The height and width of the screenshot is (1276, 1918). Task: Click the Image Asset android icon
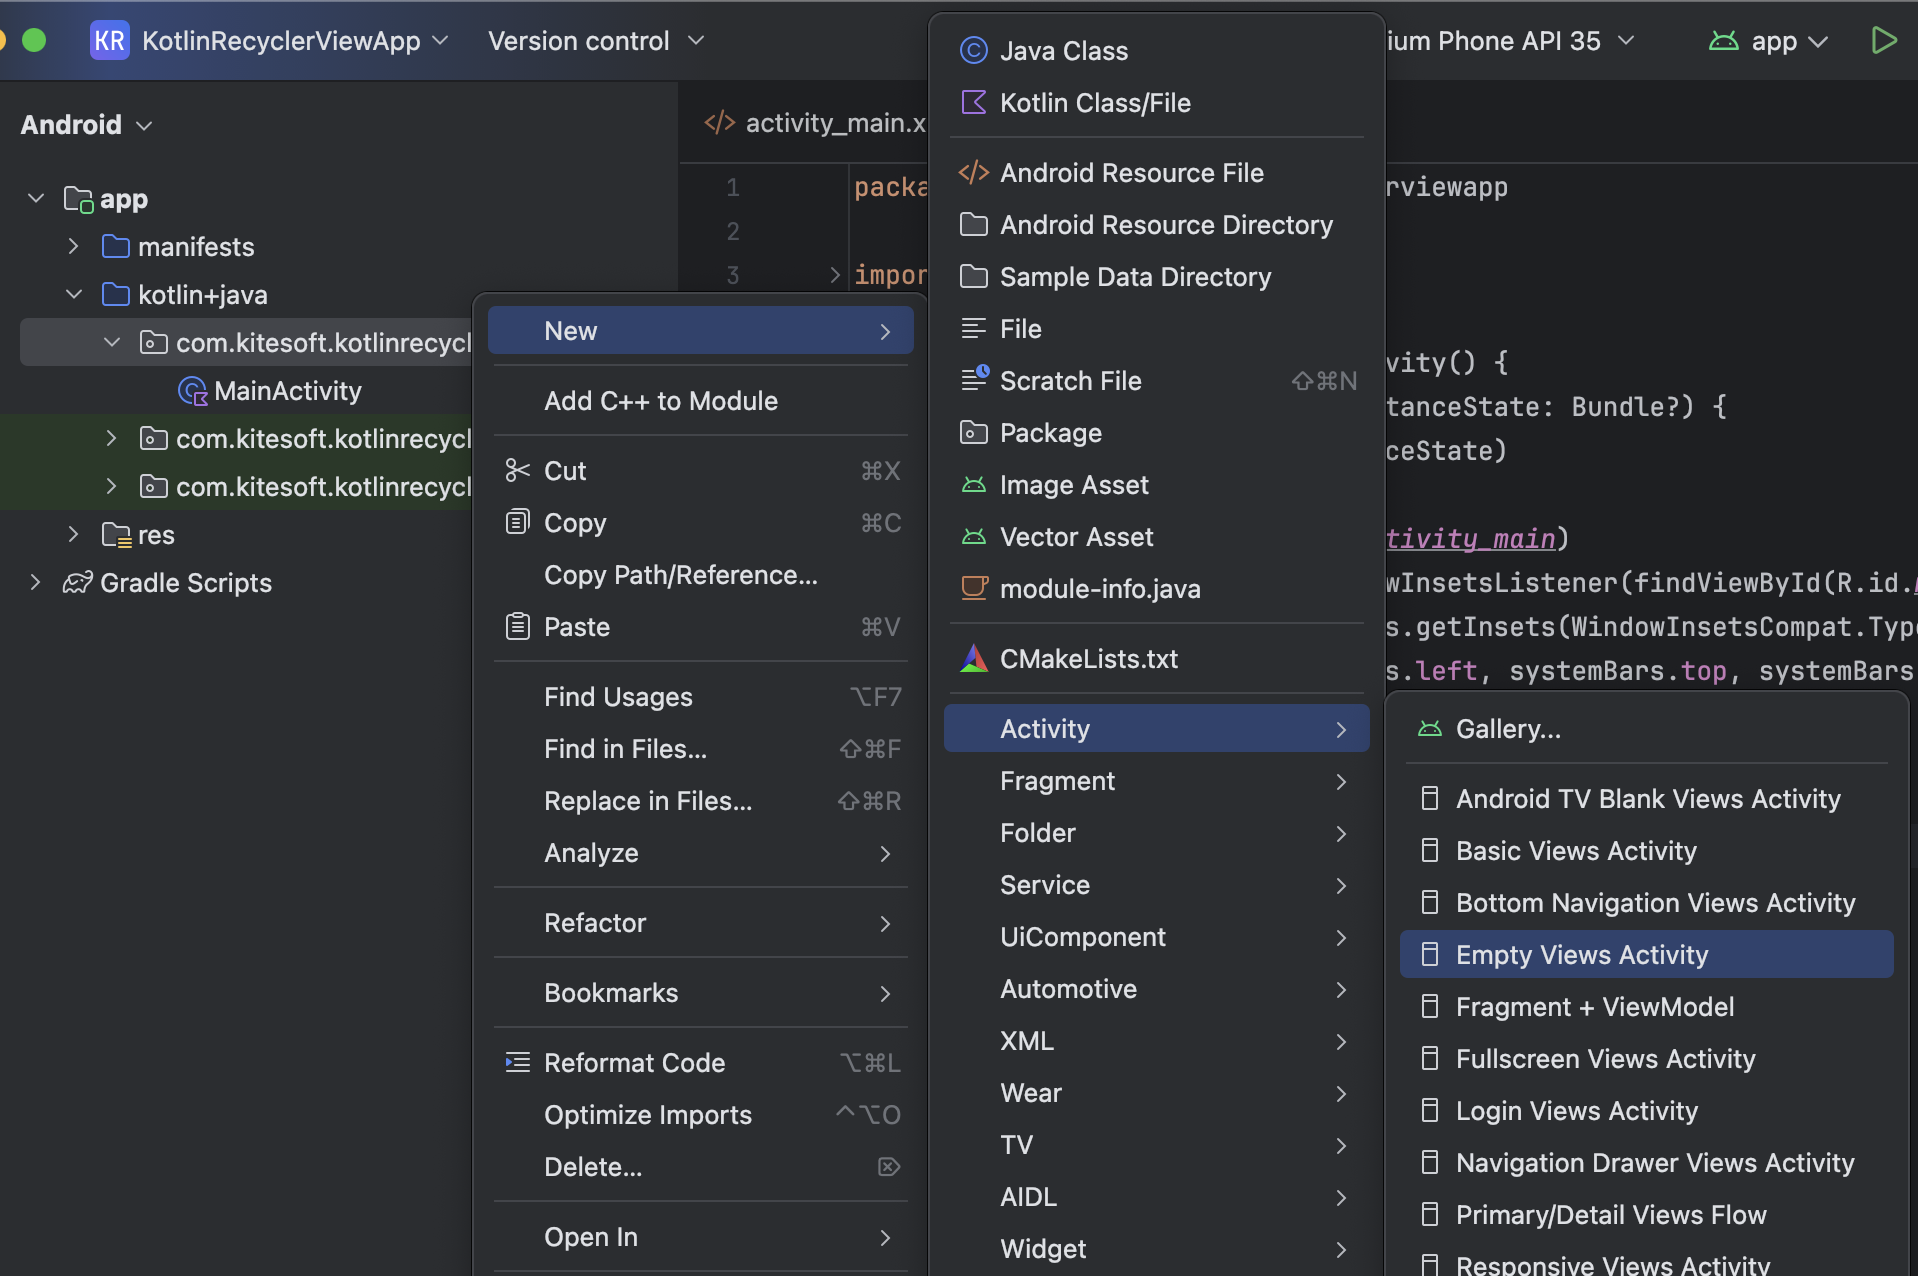[x=973, y=485]
